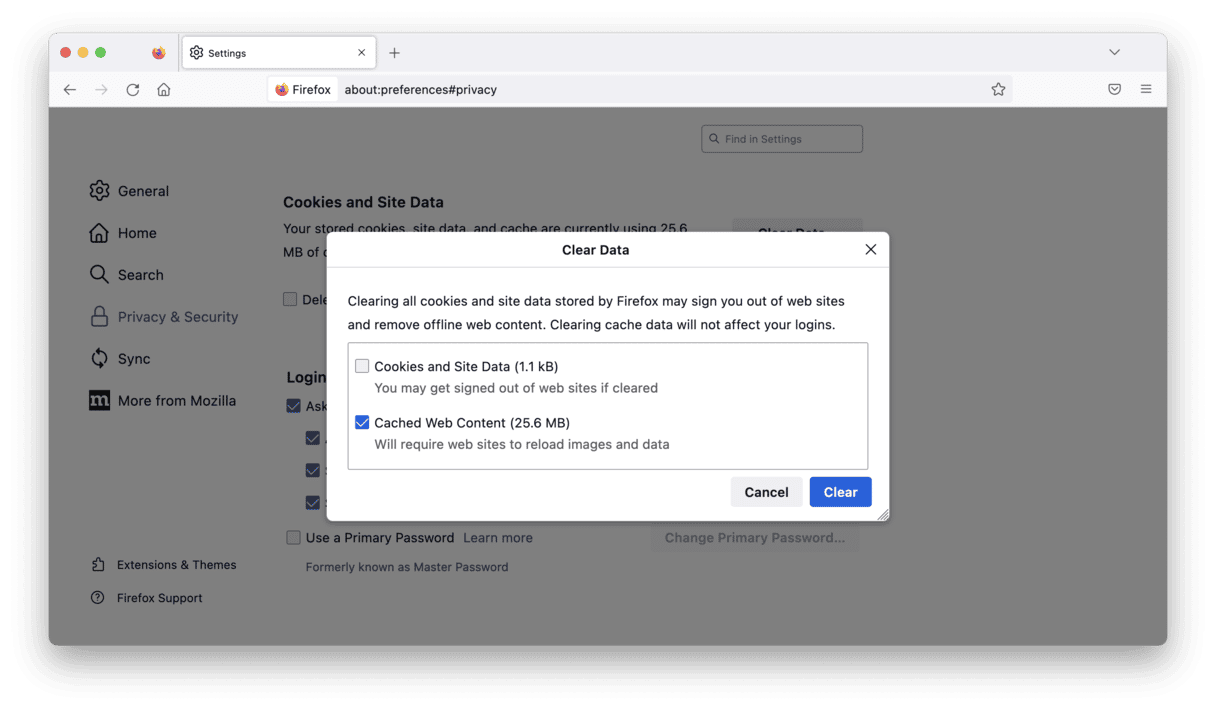This screenshot has width=1216, height=710.
Task: Bookmark this page with the star
Action: [998, 89]
